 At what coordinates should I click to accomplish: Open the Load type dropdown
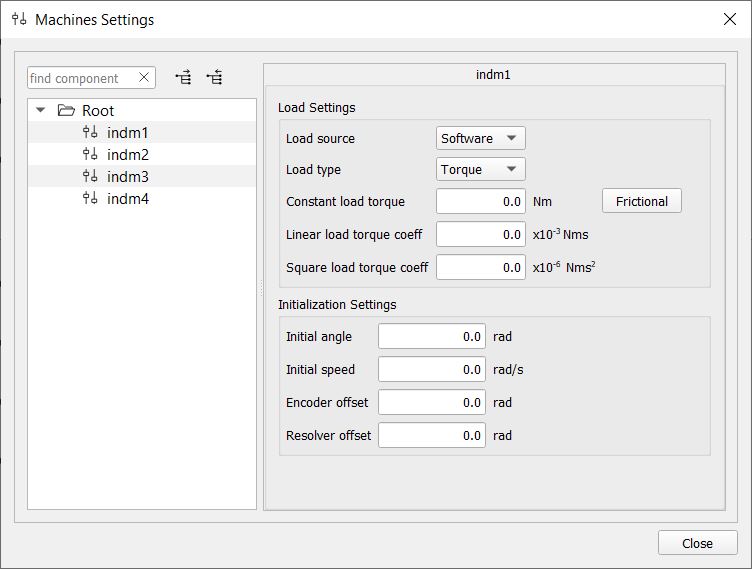point(480,169)
